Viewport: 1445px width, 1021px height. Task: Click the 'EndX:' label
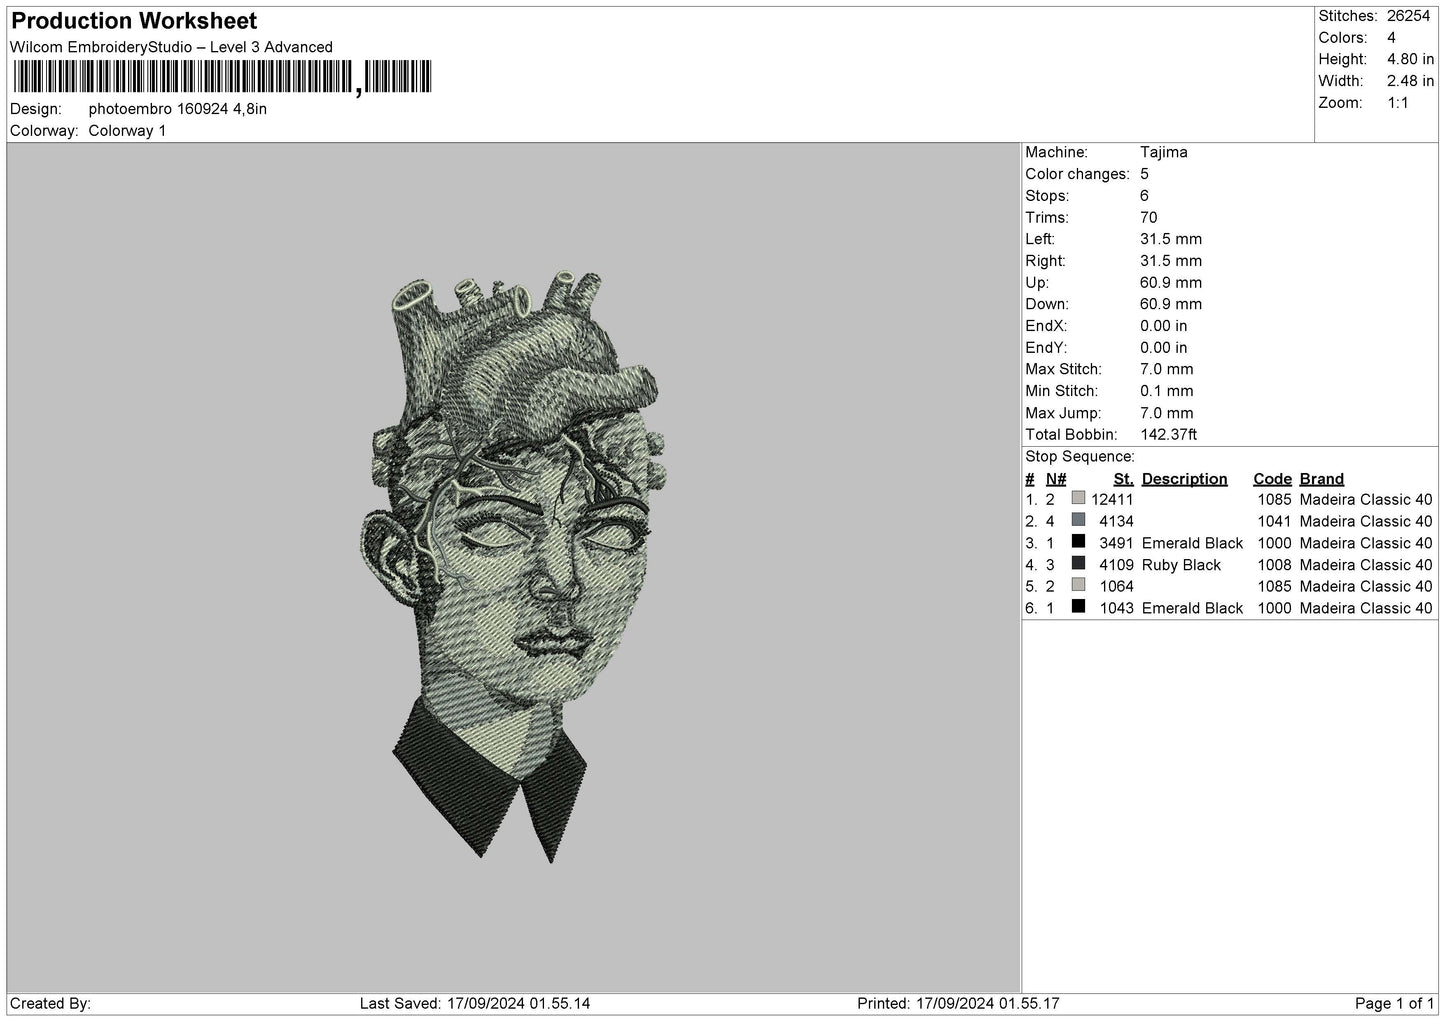coord(1046,326)
